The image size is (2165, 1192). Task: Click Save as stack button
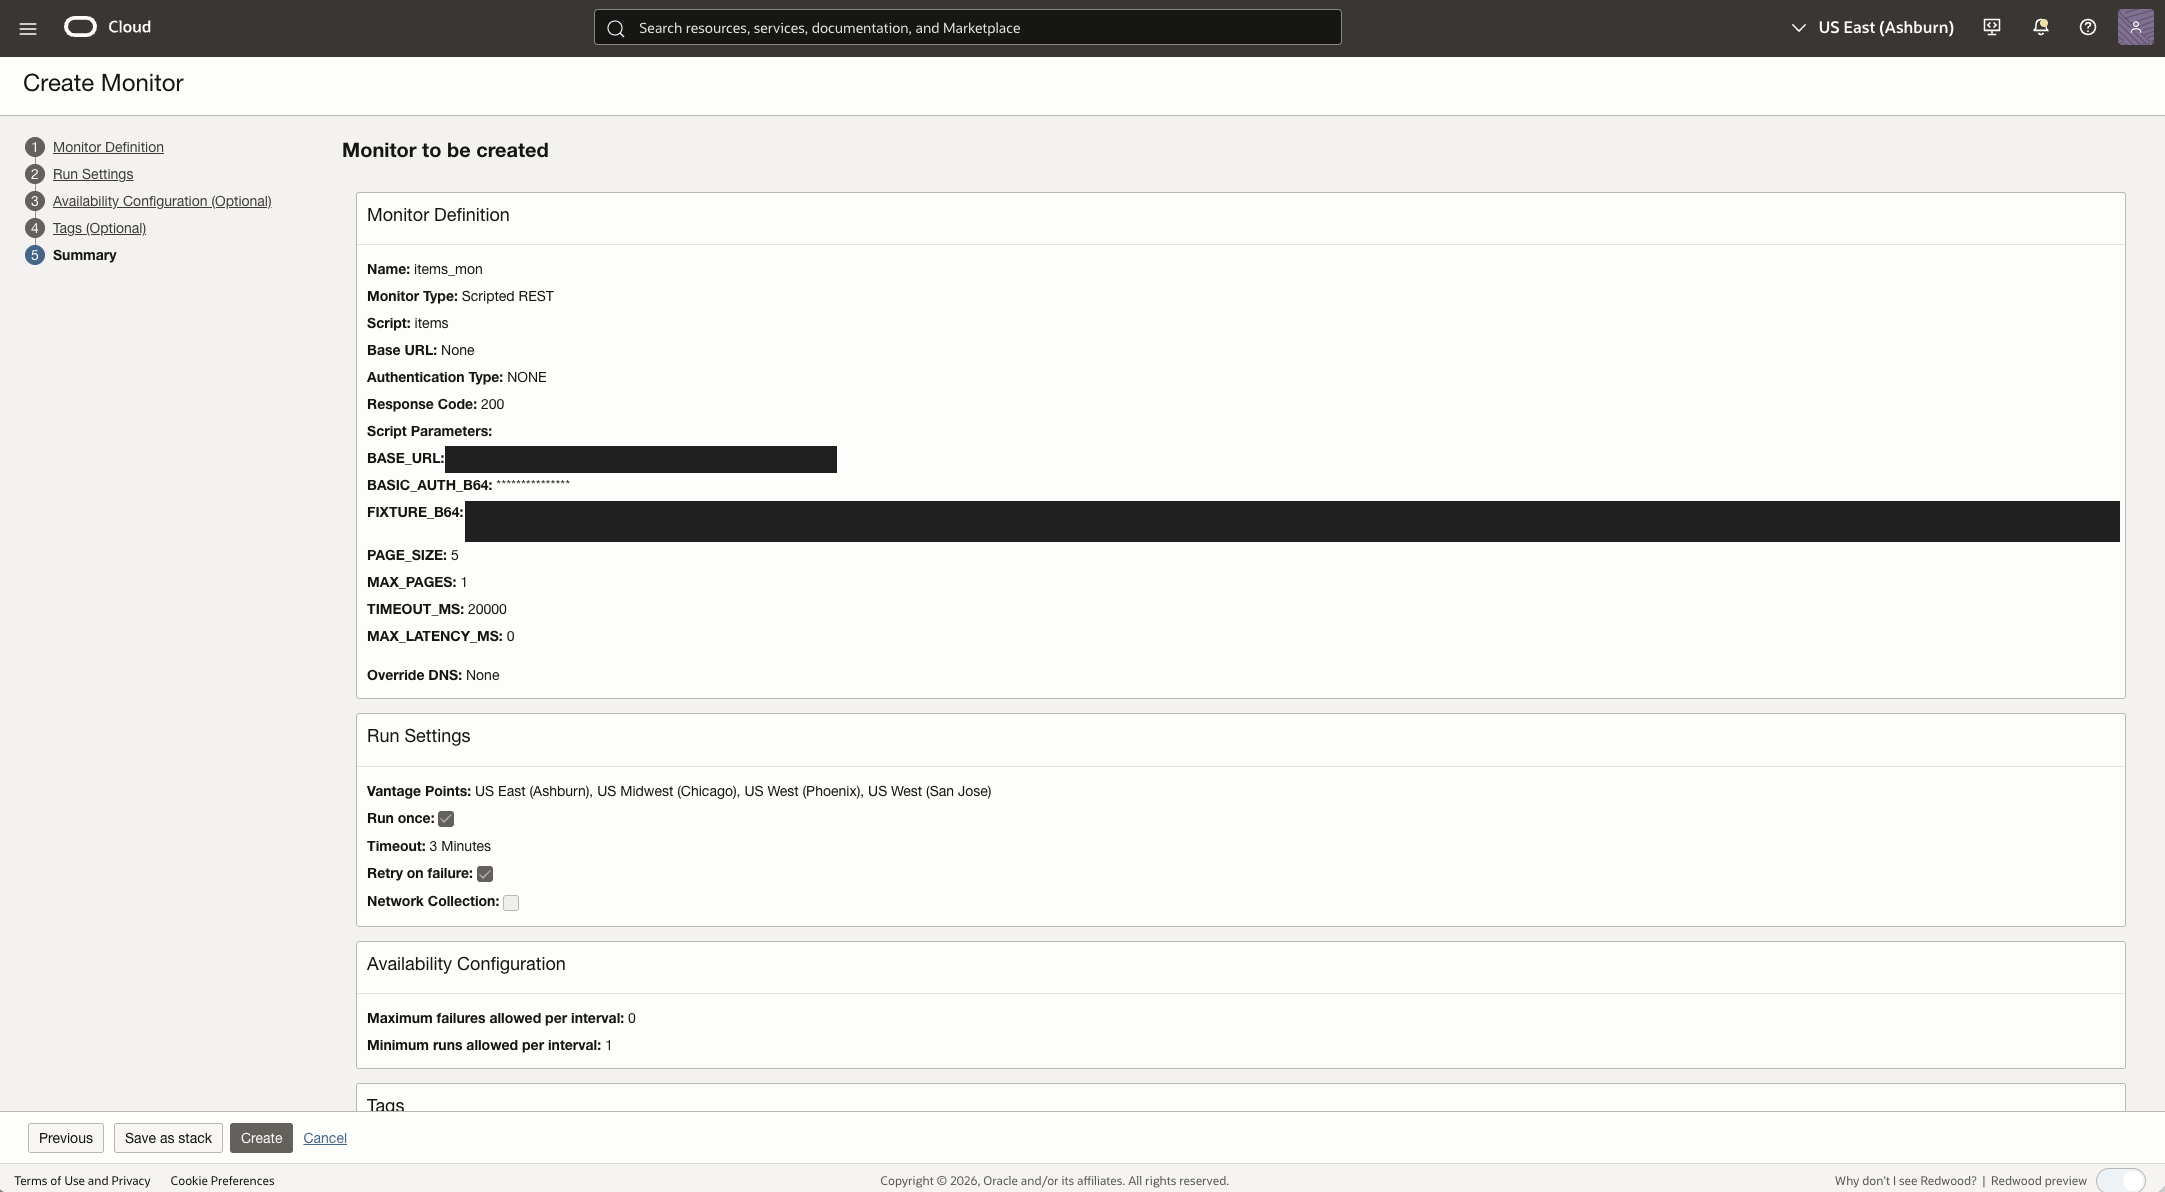[168, 1138]
